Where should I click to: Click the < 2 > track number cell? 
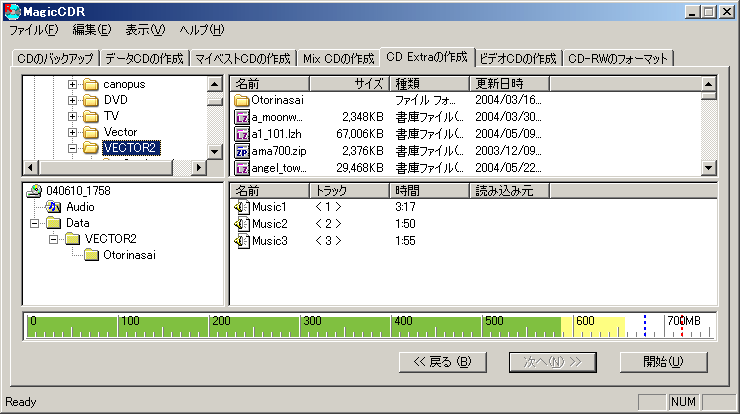328,224
